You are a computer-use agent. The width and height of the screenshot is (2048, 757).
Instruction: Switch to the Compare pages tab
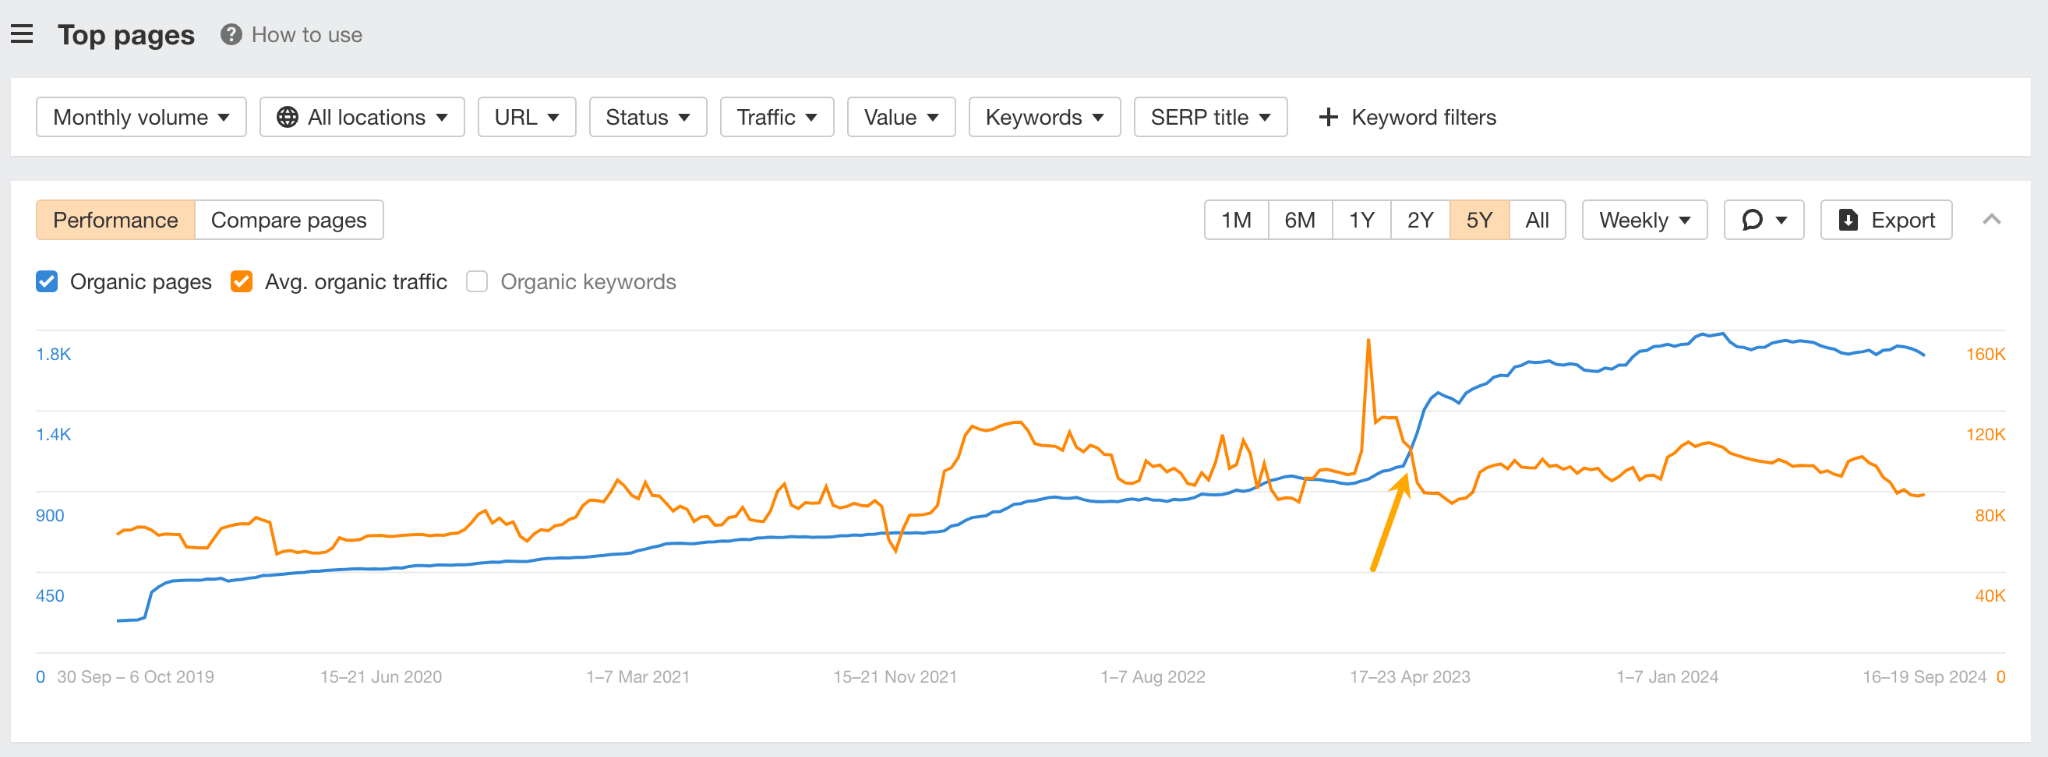click(288, 220)
